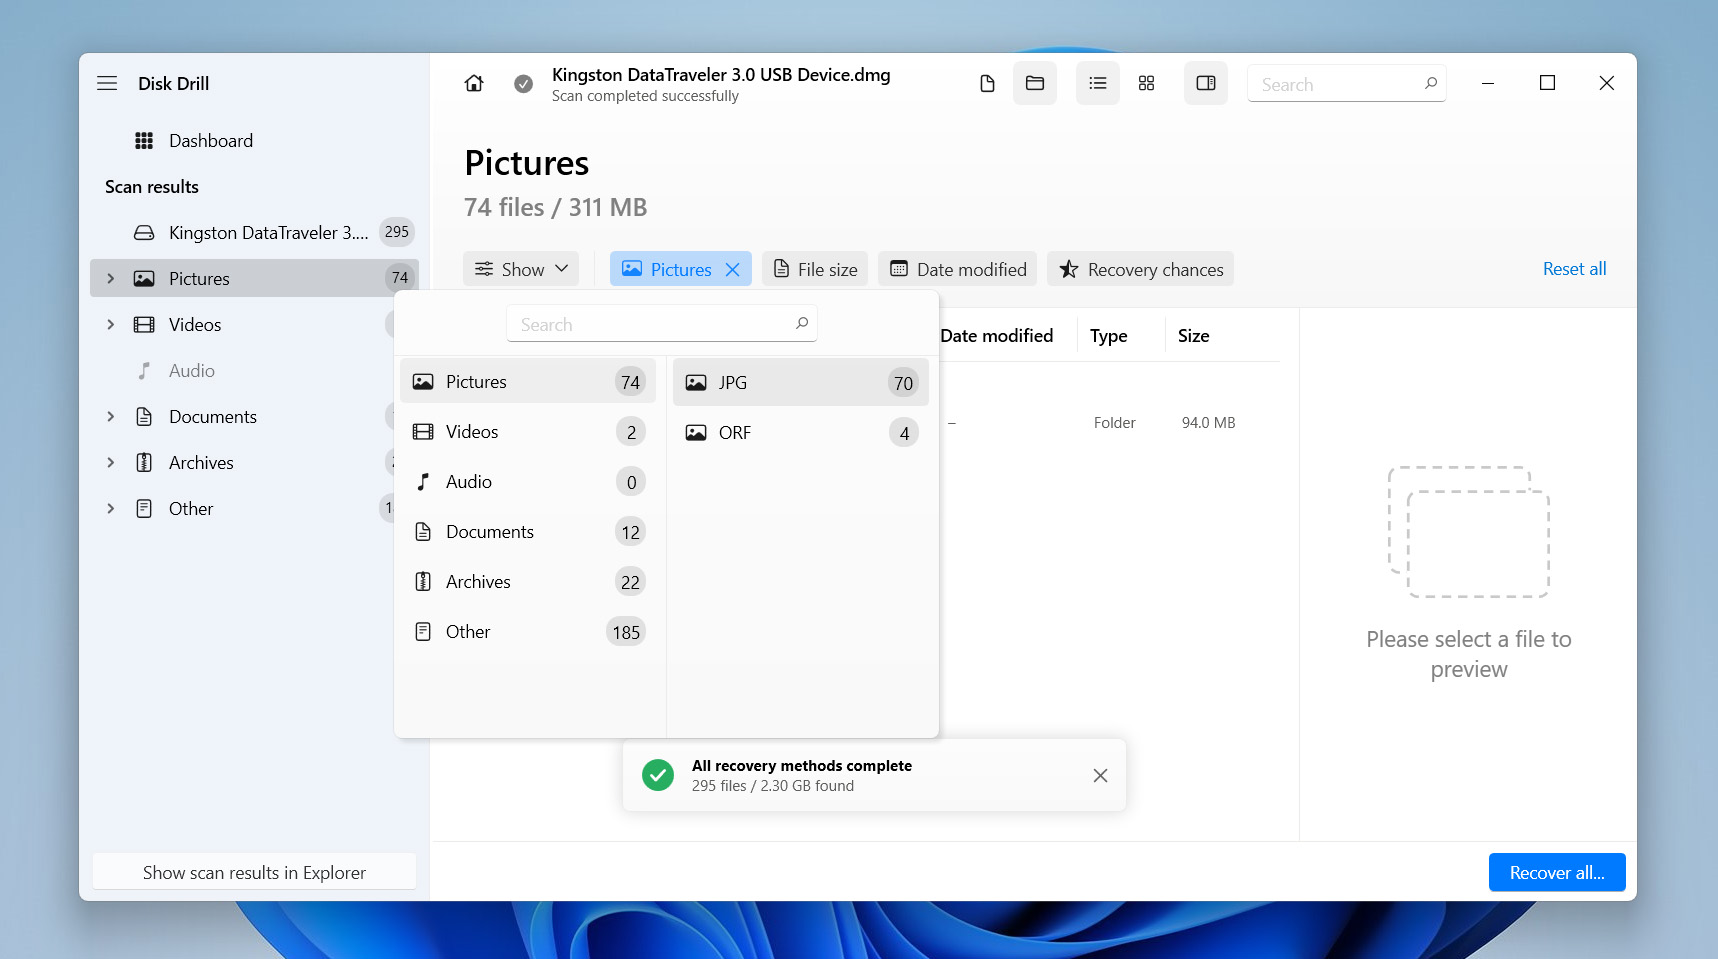
Task: Open the Show filter dropdown
Action: click(521, 269)
